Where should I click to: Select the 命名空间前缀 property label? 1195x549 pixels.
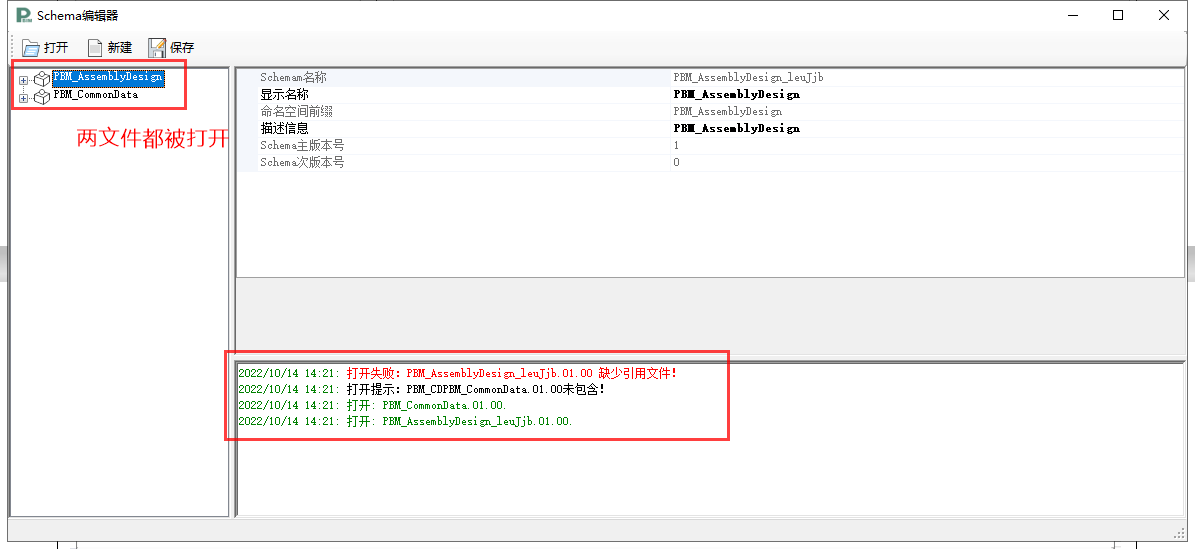click(296, 111)
